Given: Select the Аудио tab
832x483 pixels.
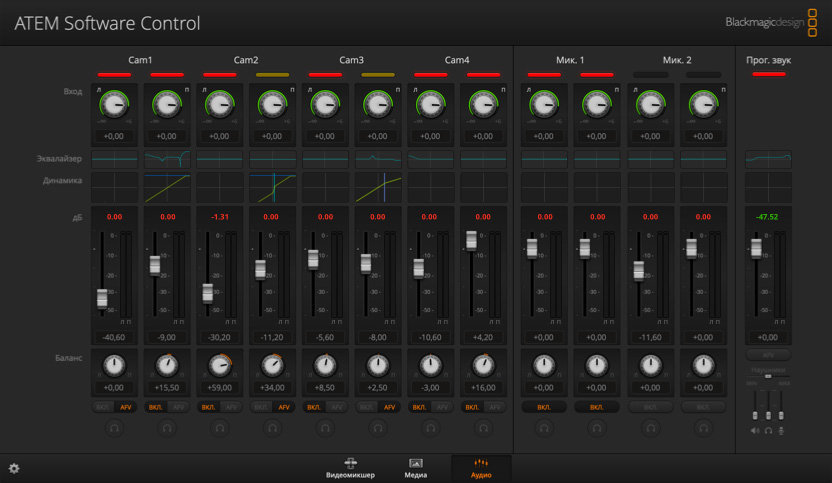Looking at the screenshot, I should click(481, 468).
